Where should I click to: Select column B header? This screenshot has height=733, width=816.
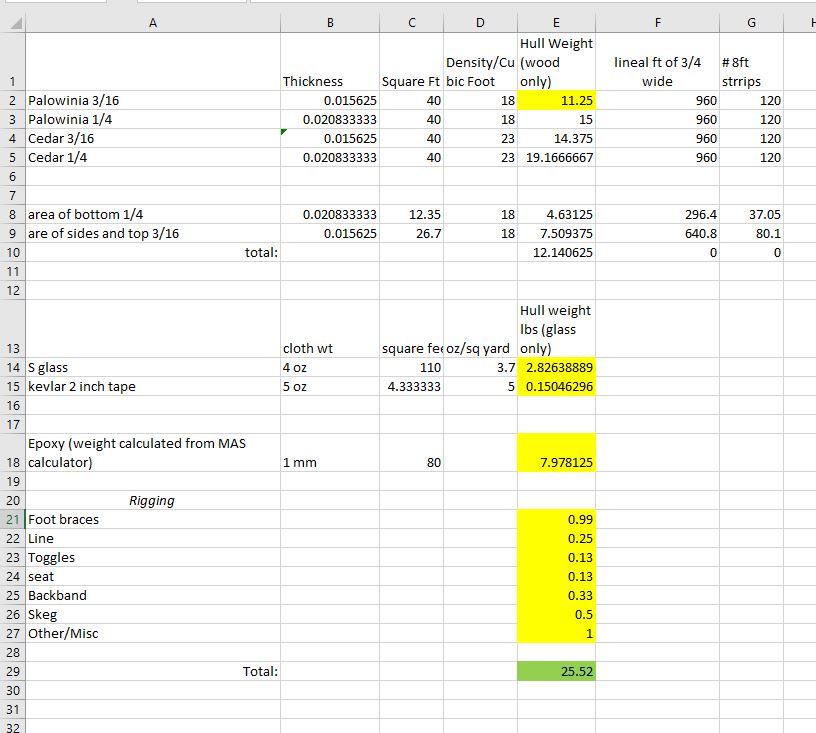click(330, 23)
